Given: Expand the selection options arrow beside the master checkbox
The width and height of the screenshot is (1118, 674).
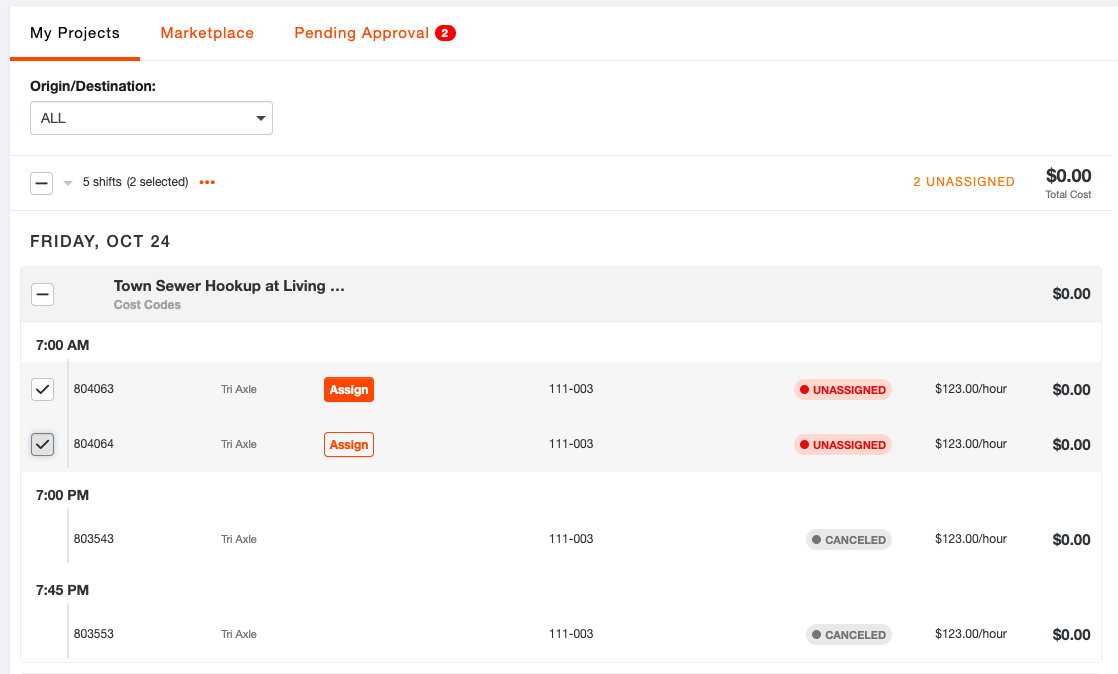Looking at the screenshot, I should [67, 183].
